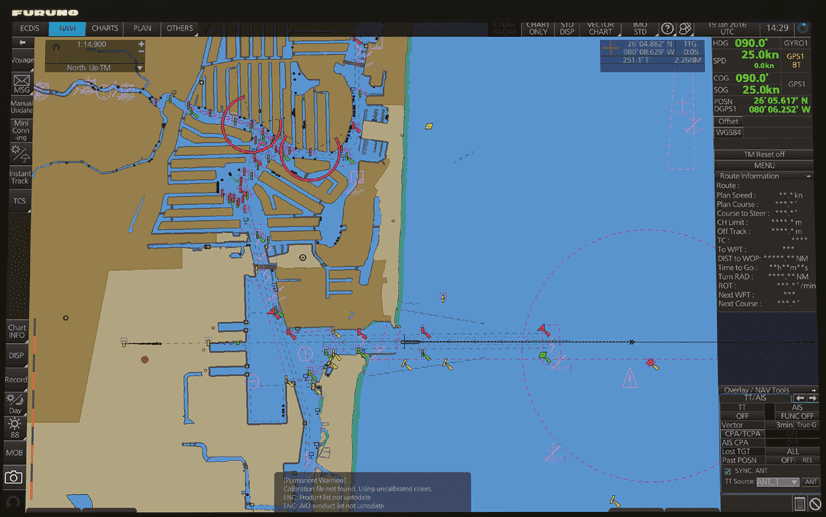The height and width of the screenshot is (517, 826).
Task: Open the PLAN tab
Action: point(142,28)
